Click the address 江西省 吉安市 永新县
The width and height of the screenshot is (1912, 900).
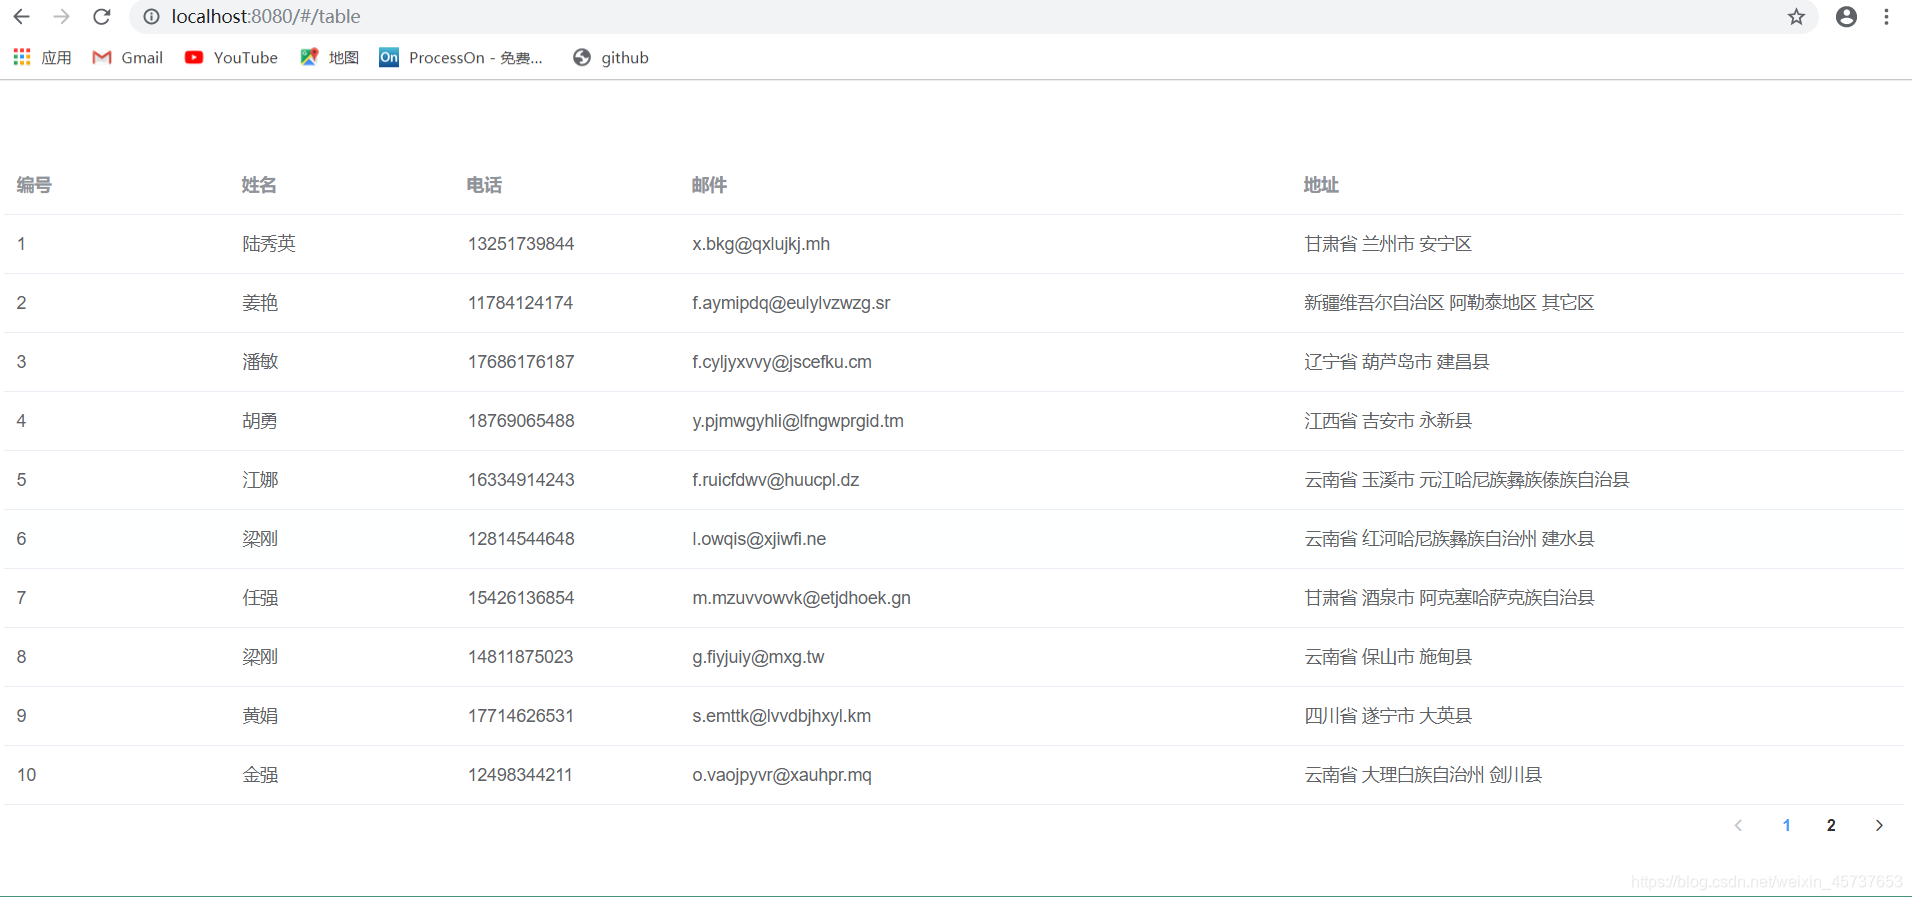click(x=1388, y=421)
